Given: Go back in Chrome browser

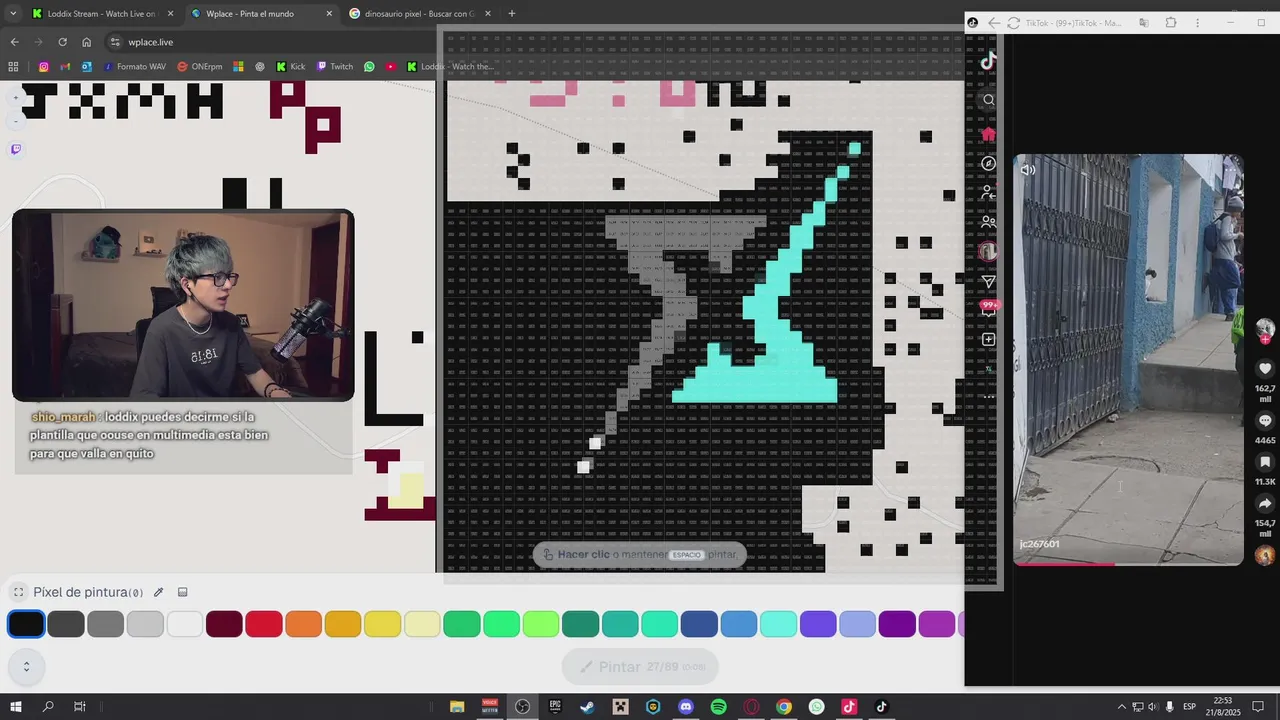Looking at the screenshot, I should (x=14, y=42).
